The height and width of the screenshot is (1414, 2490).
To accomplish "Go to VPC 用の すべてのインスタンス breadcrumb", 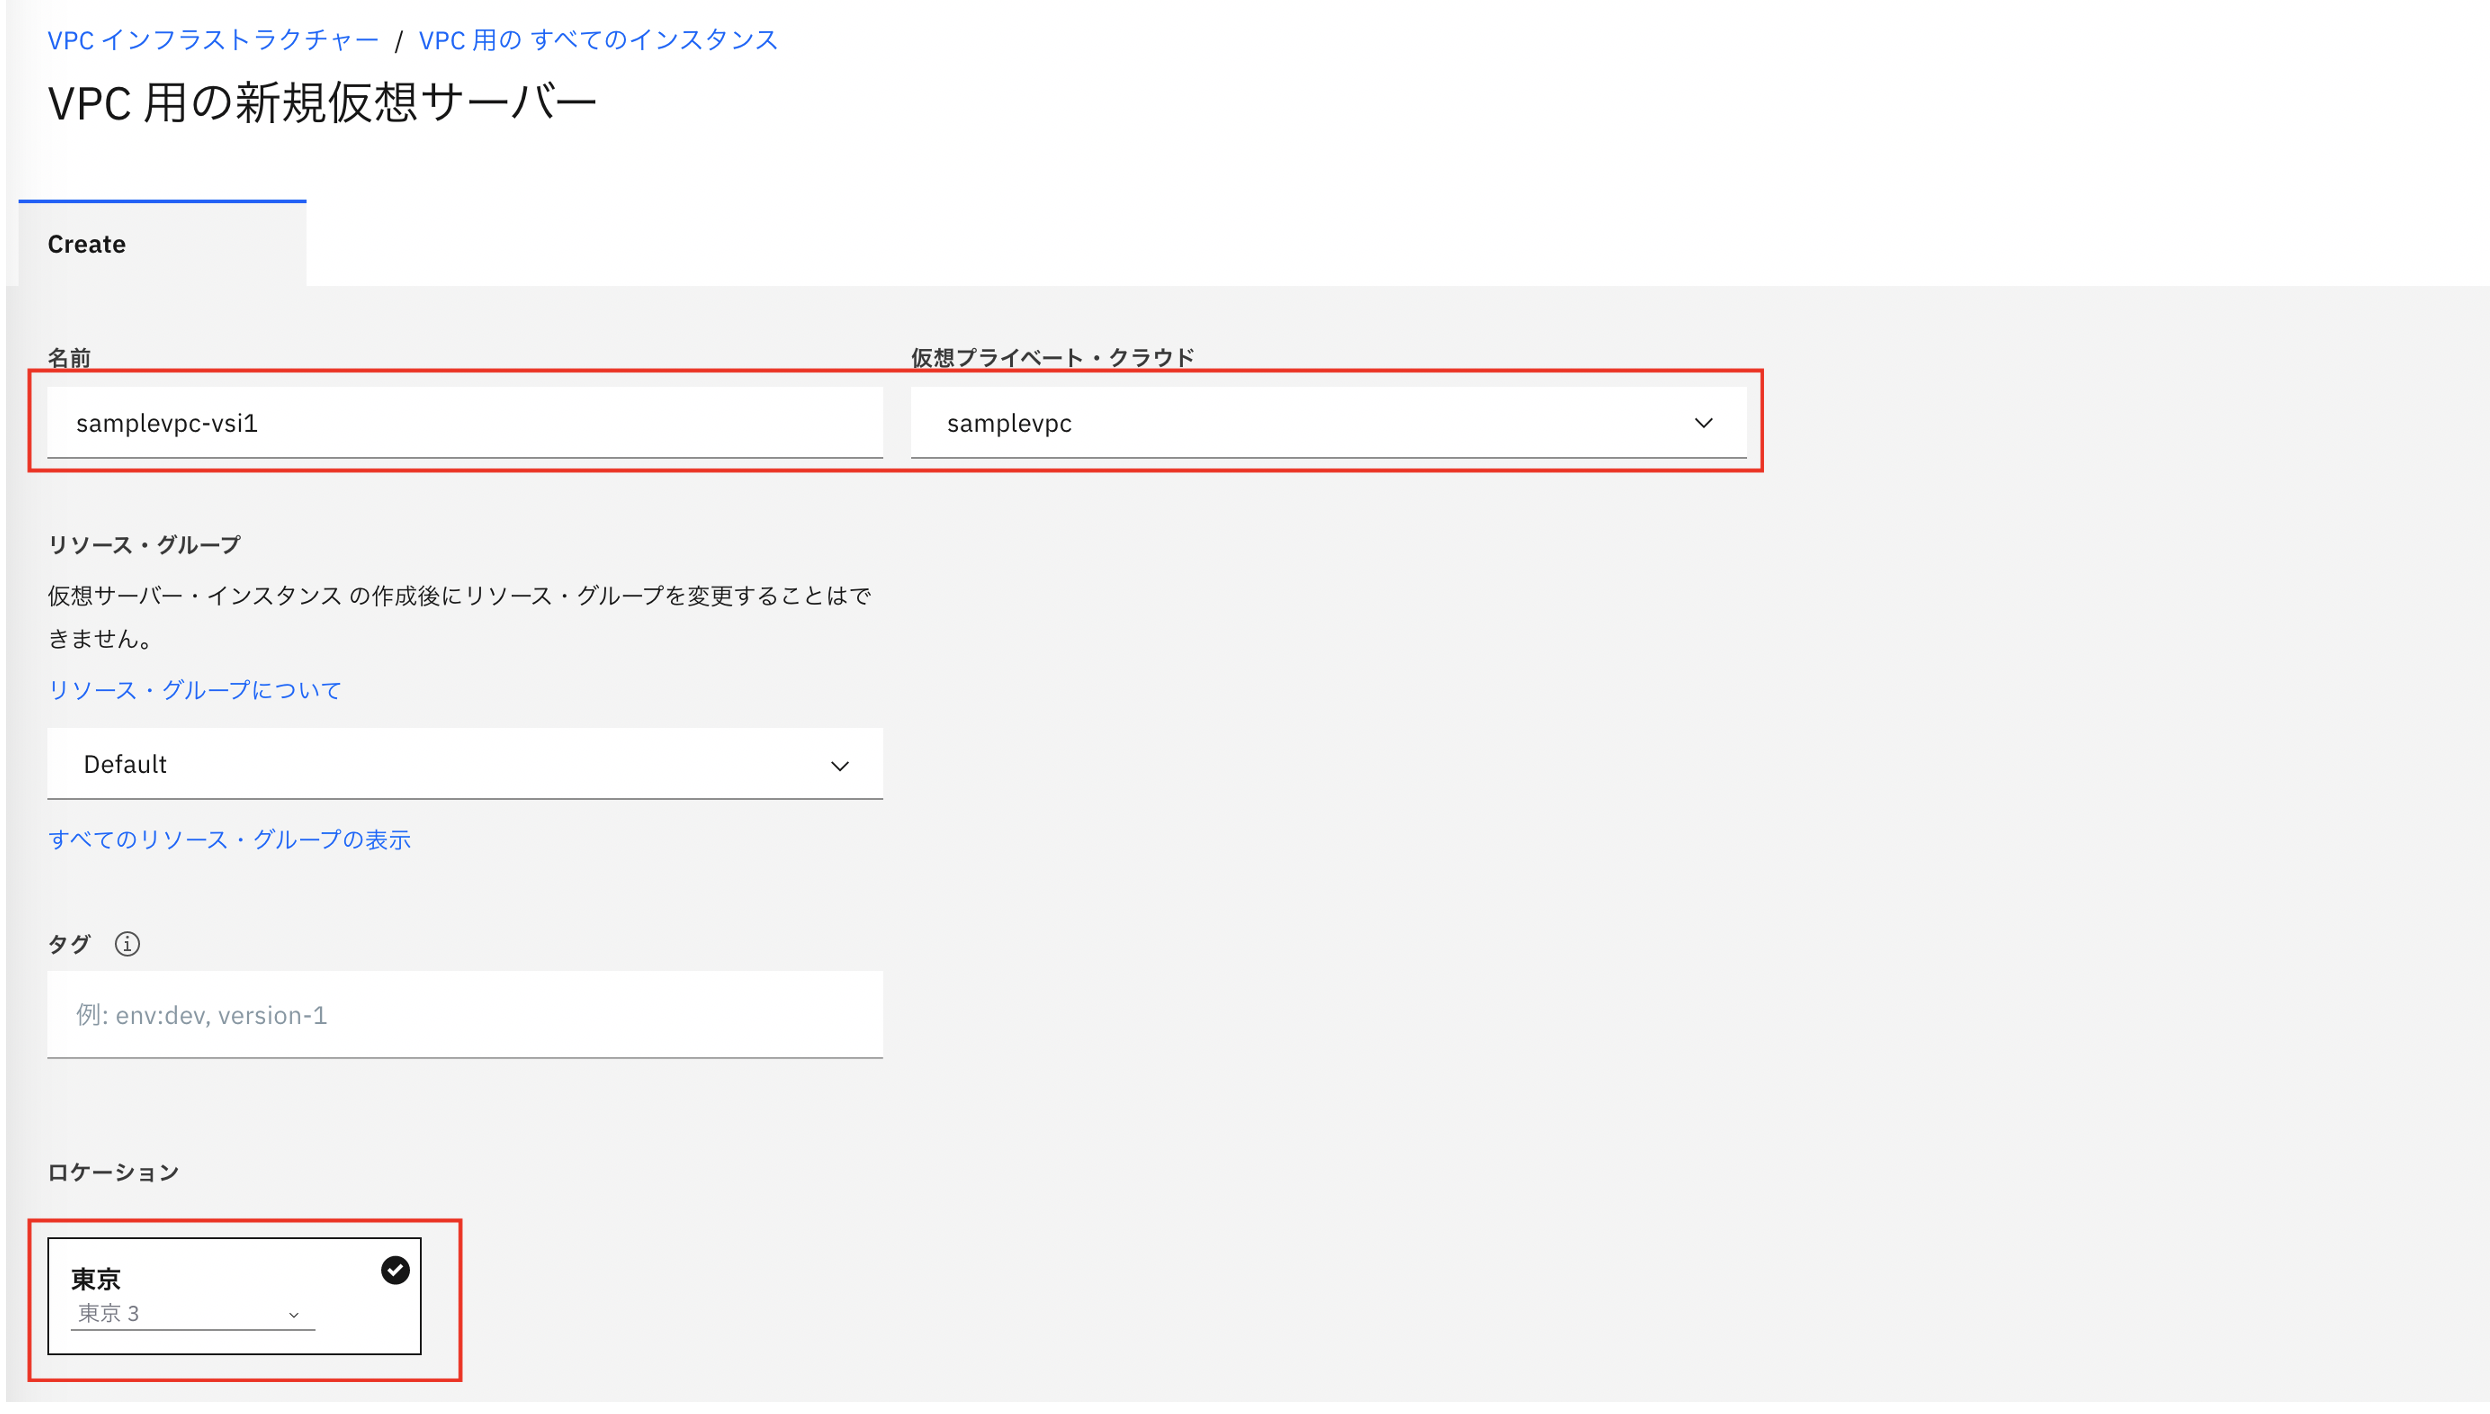I will click(597, 40).
